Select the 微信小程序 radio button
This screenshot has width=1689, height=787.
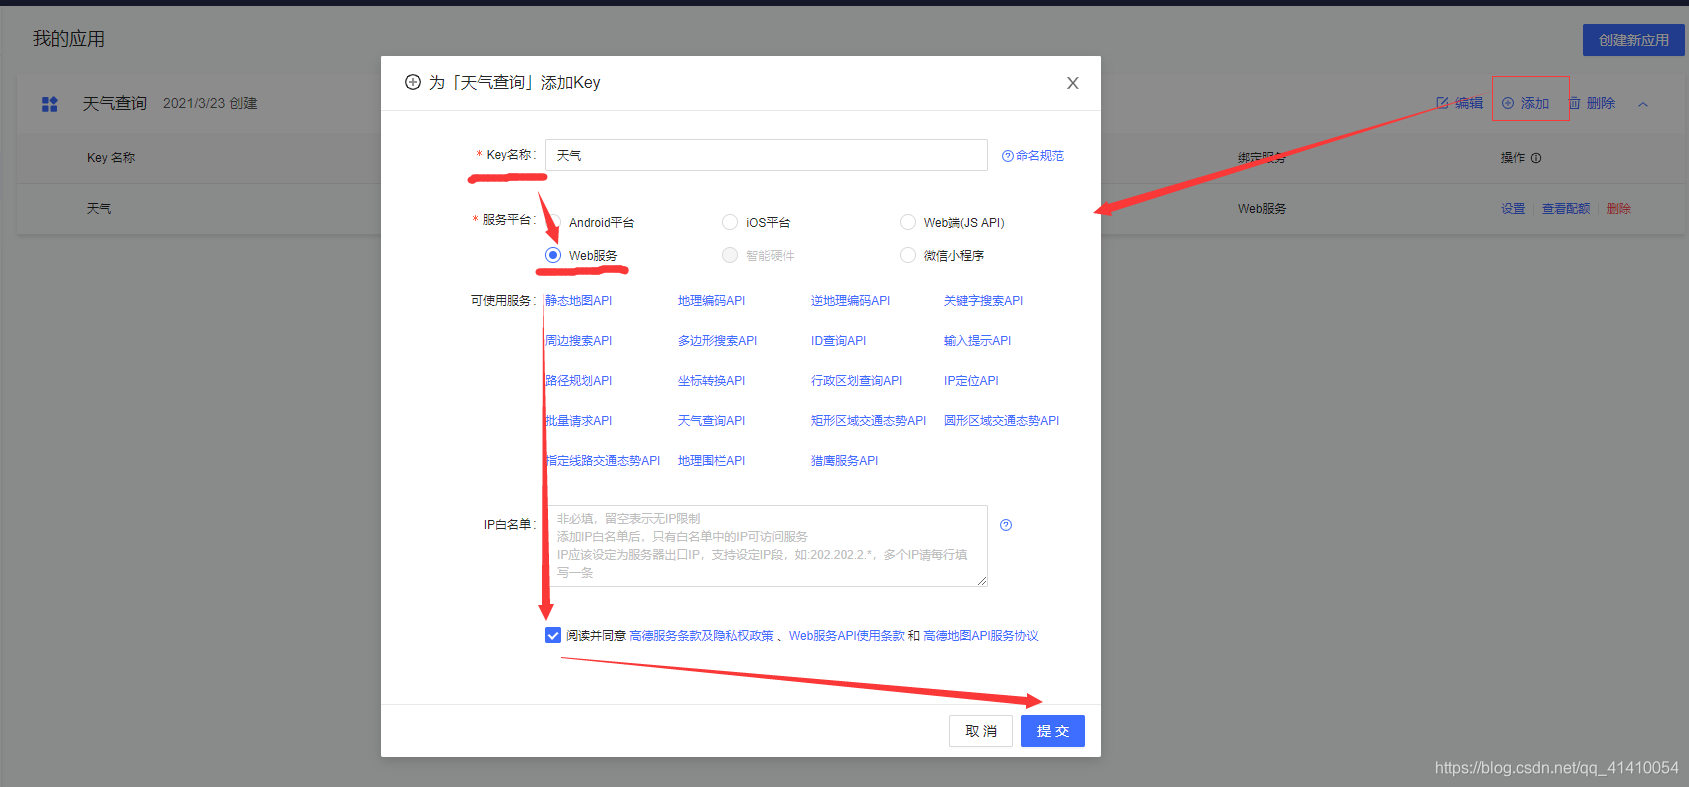[908, 255]
